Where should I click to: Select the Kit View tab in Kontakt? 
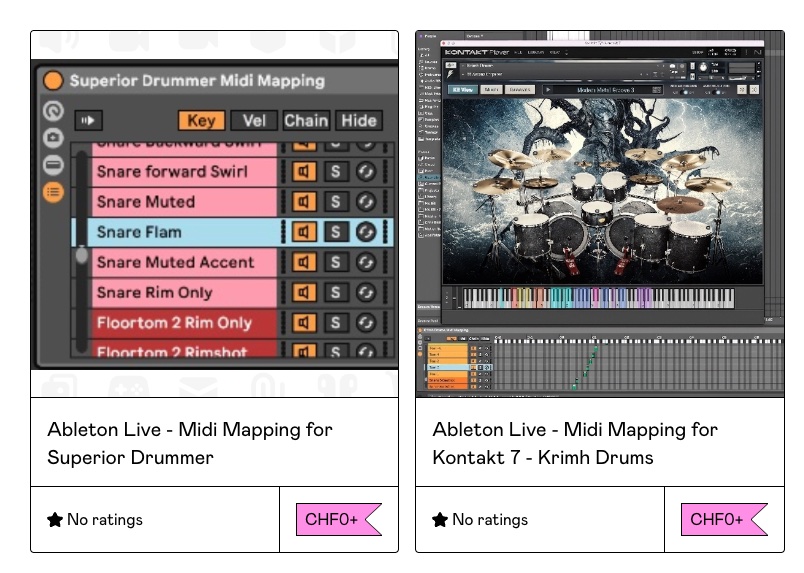pos(463,90)
